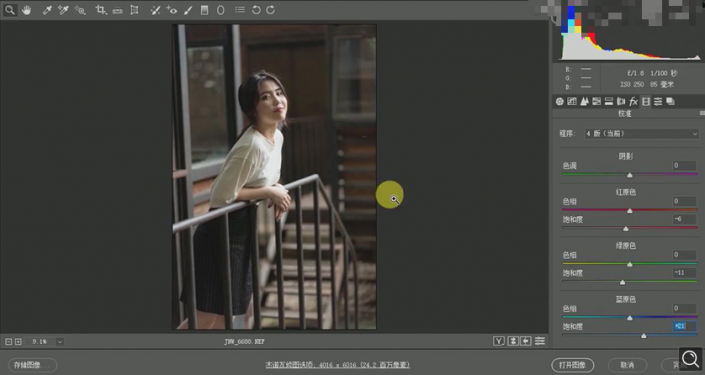The height and width of the screenshot is (375, 705).
Task: Activate the Crop tool
Action: click(x=100, y=10)
